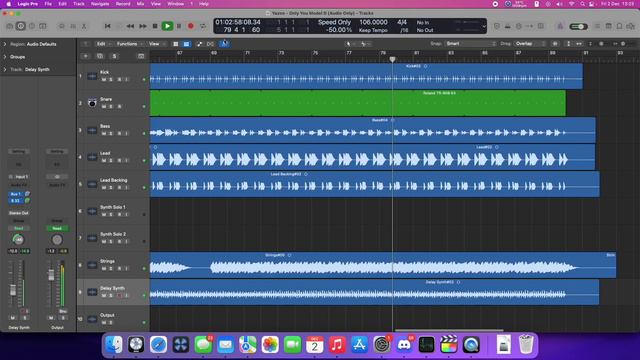Open the Toolbar button in control bar
The width and height of the screenshot is (640, 360).
[x=42, y=26]
